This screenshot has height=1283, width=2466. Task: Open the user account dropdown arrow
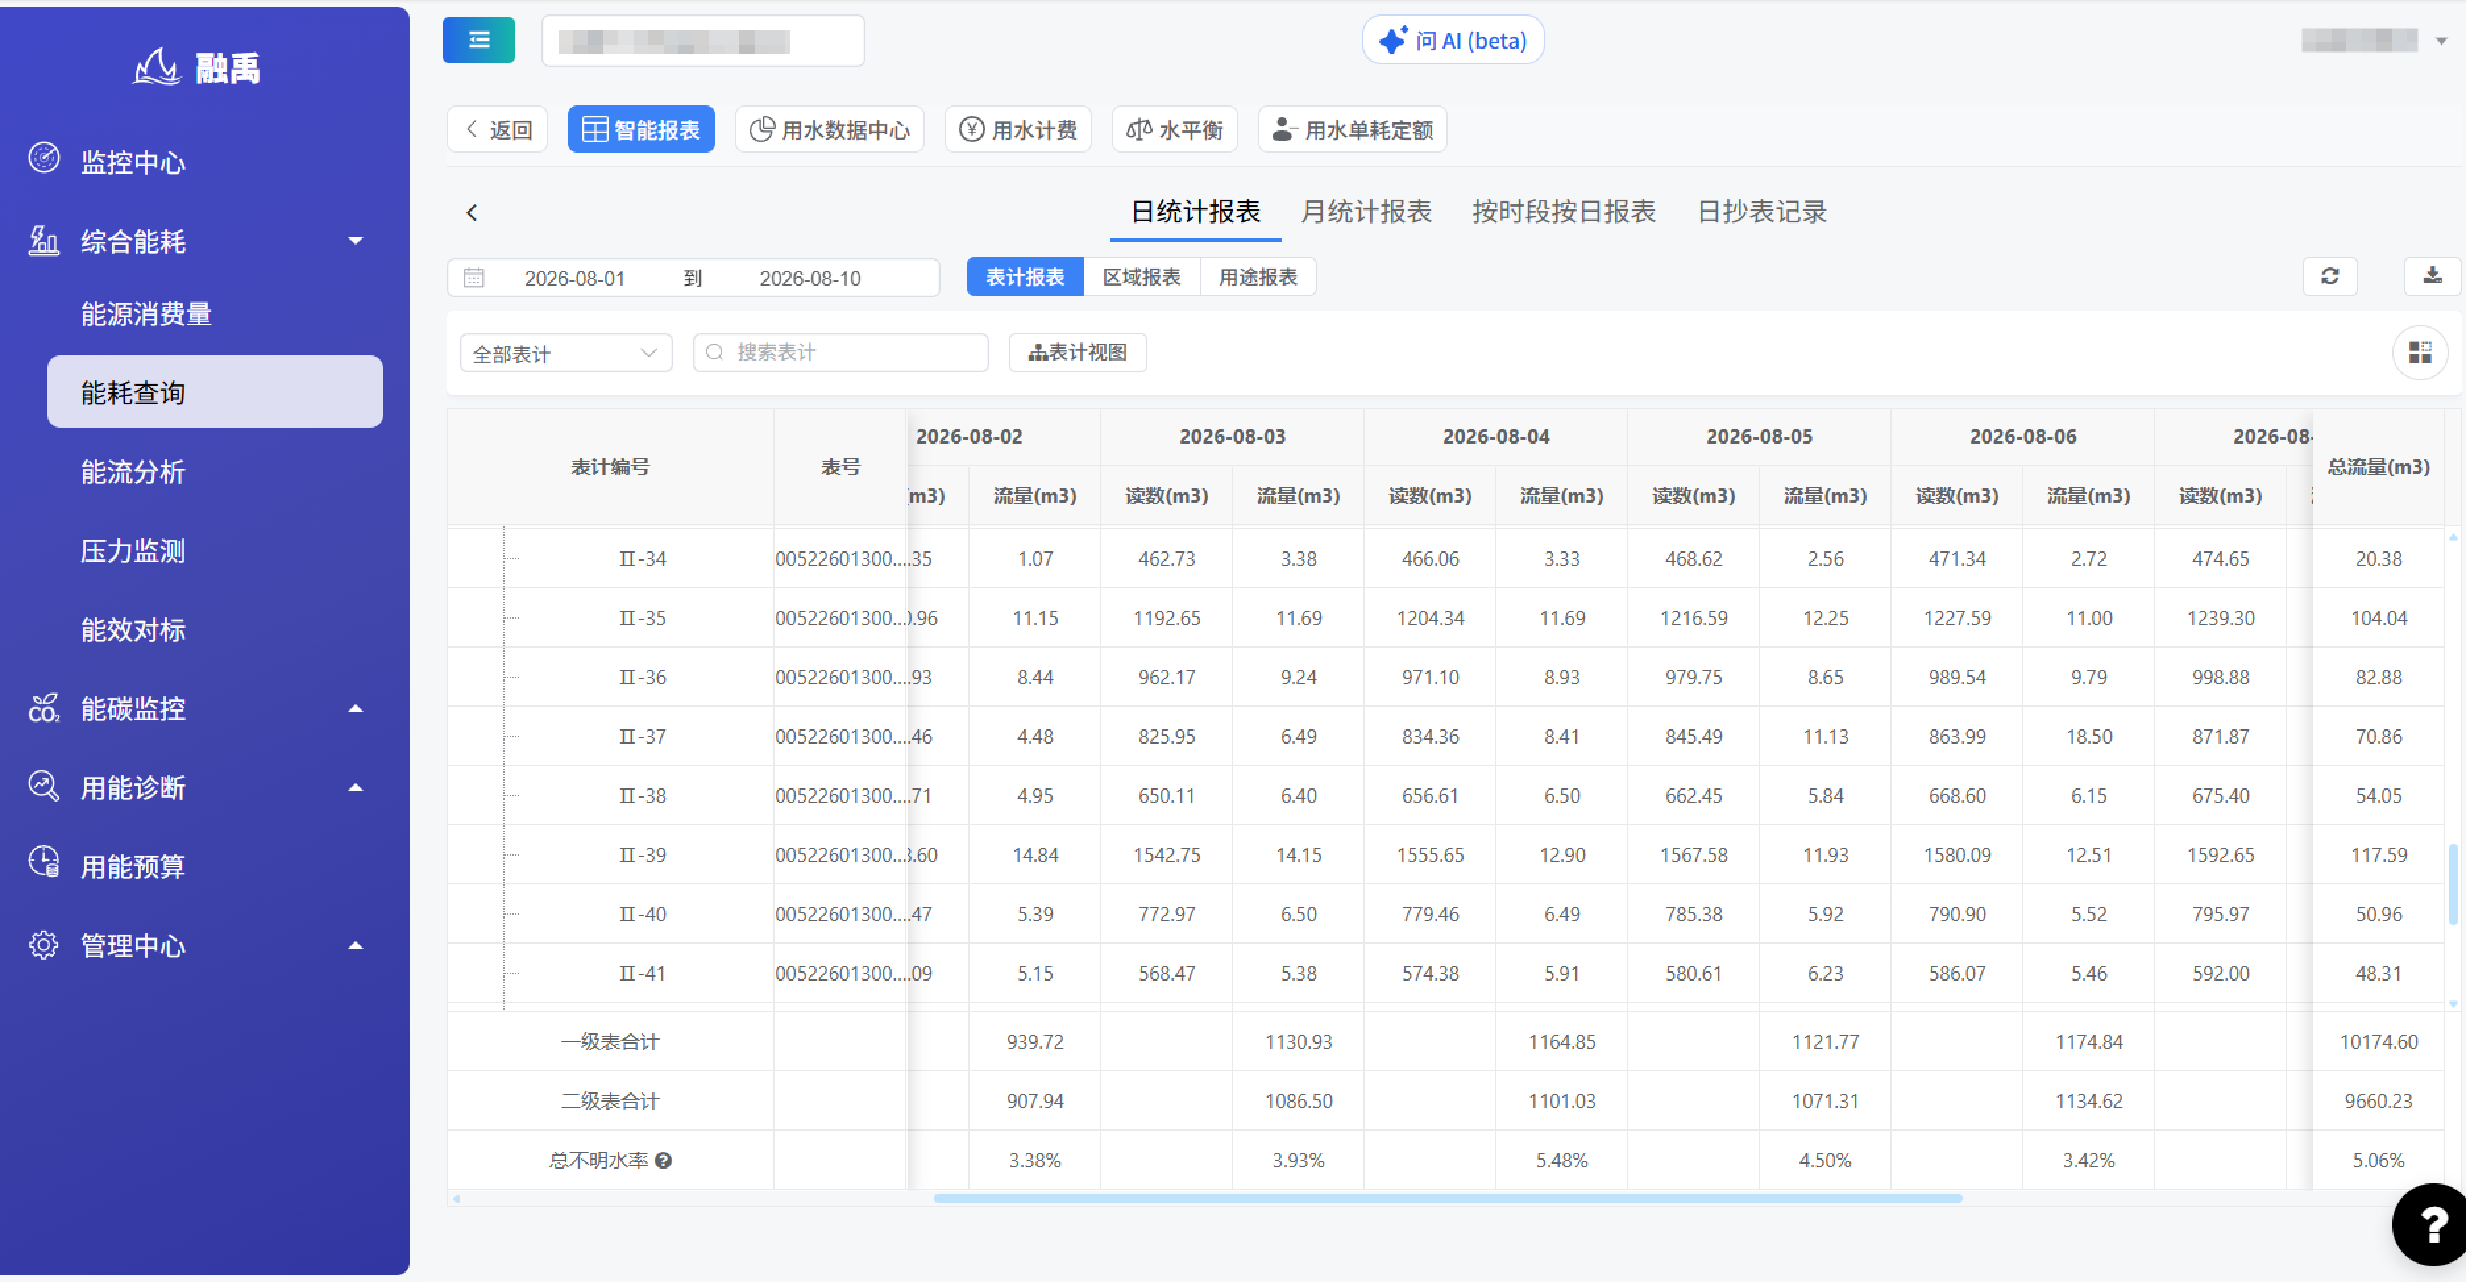coord(2441,41)
